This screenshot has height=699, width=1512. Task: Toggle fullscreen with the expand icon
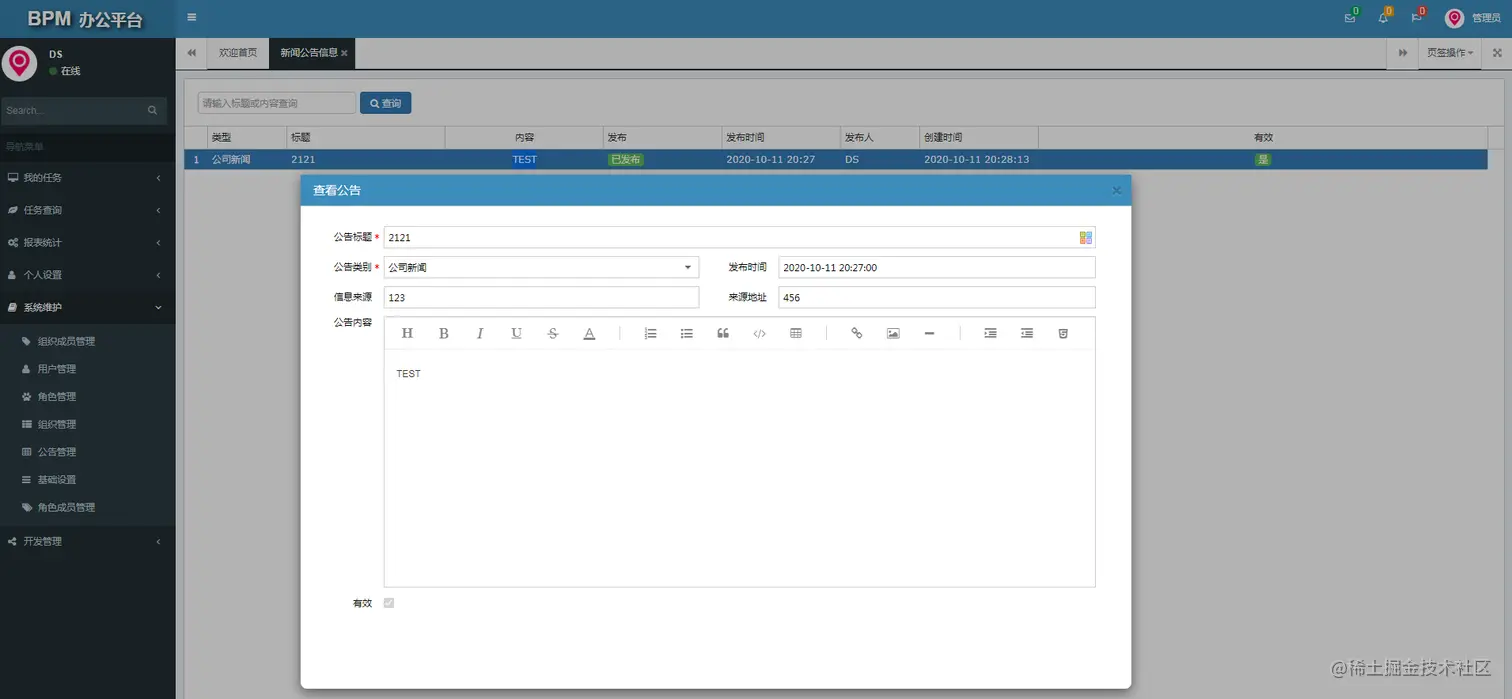pos(1497,53)
